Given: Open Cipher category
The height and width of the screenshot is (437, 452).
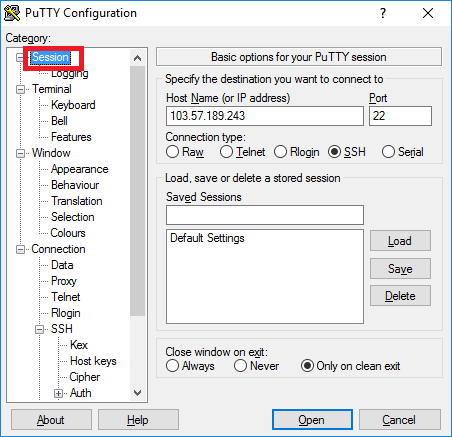Looking at the screenshot, I should coord(85,377).
